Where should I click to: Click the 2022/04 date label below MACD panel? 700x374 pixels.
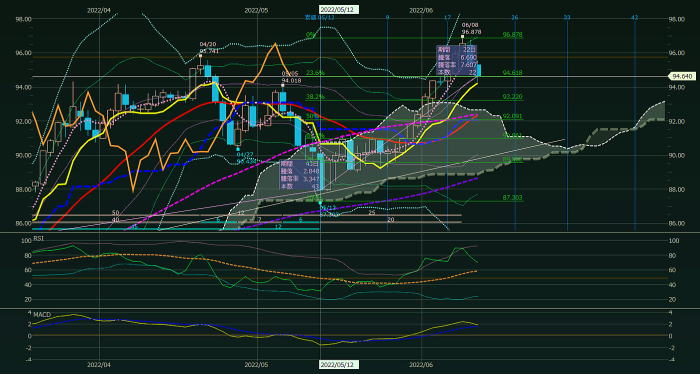pos(99,365)
